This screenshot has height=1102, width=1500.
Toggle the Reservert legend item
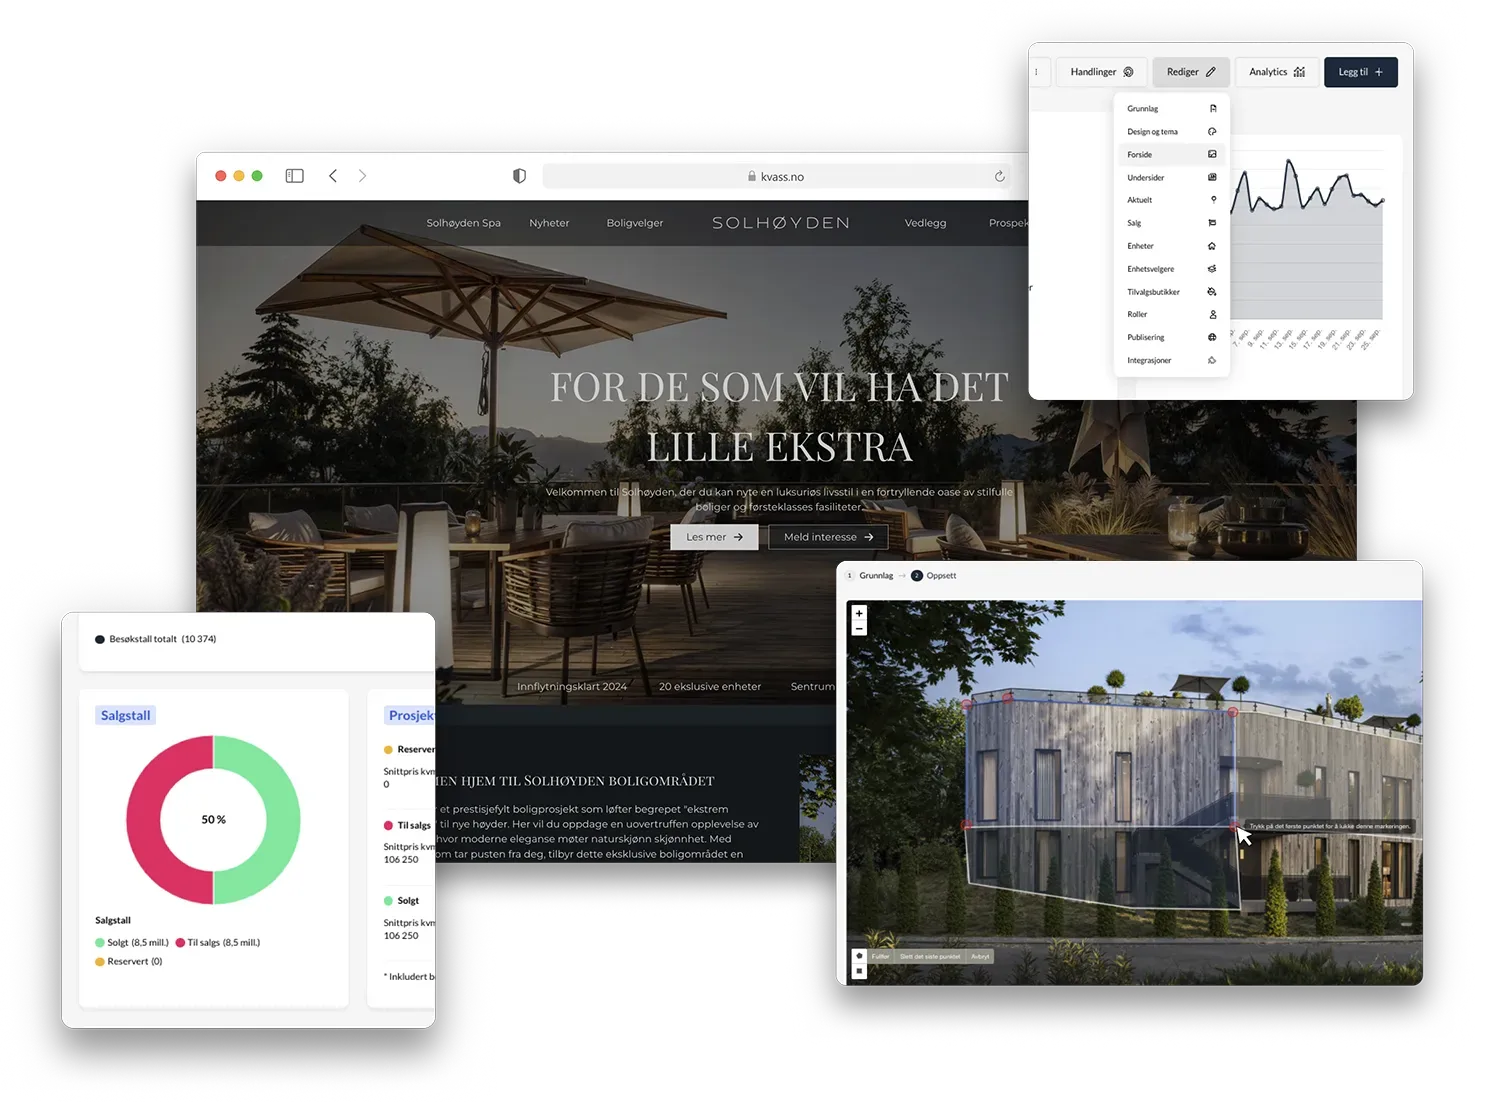point(128,962)
